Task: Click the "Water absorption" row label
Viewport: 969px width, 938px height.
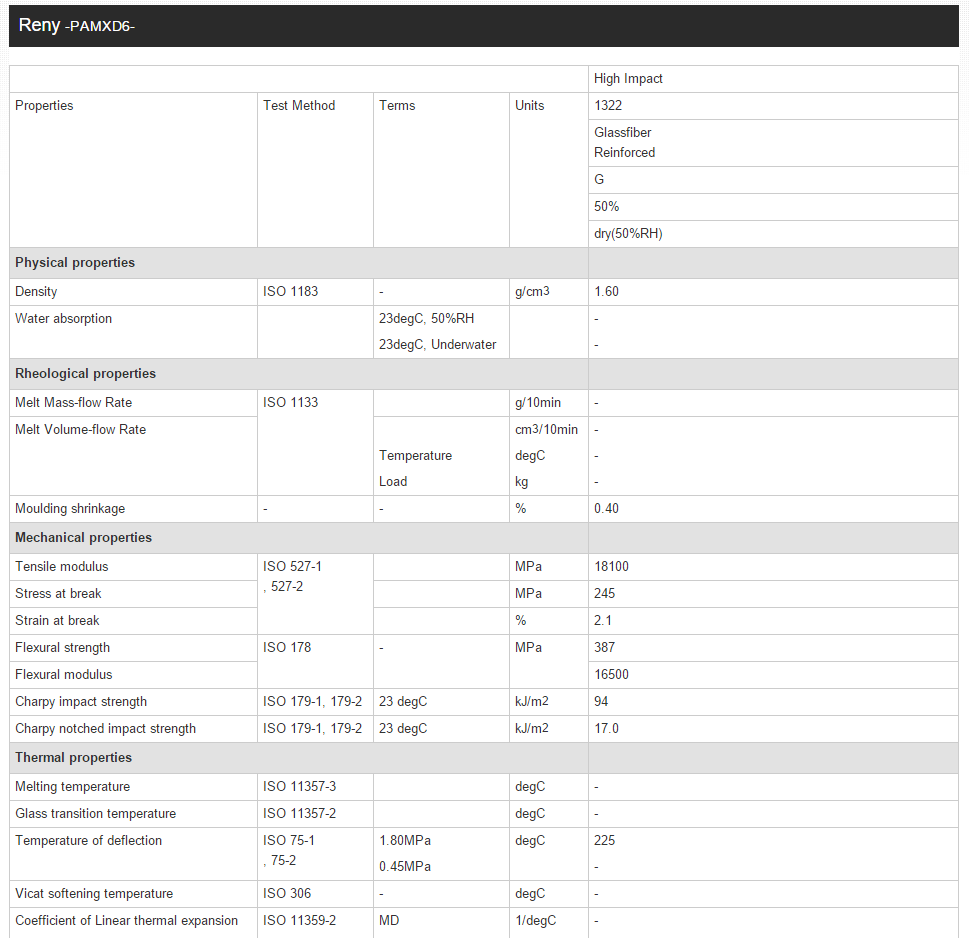Action: coord(64,319)
